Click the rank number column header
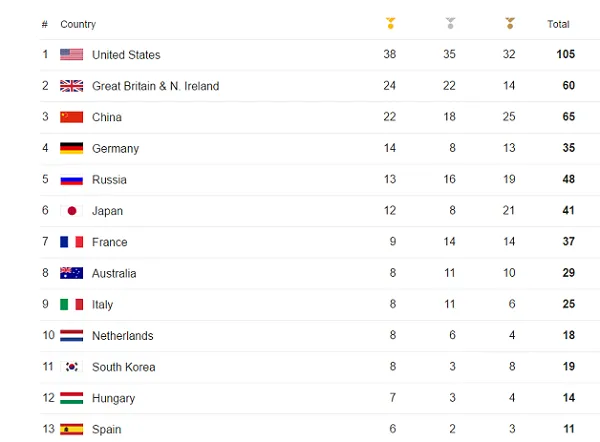This screenshot has height=442, width=600. point(45,24)
